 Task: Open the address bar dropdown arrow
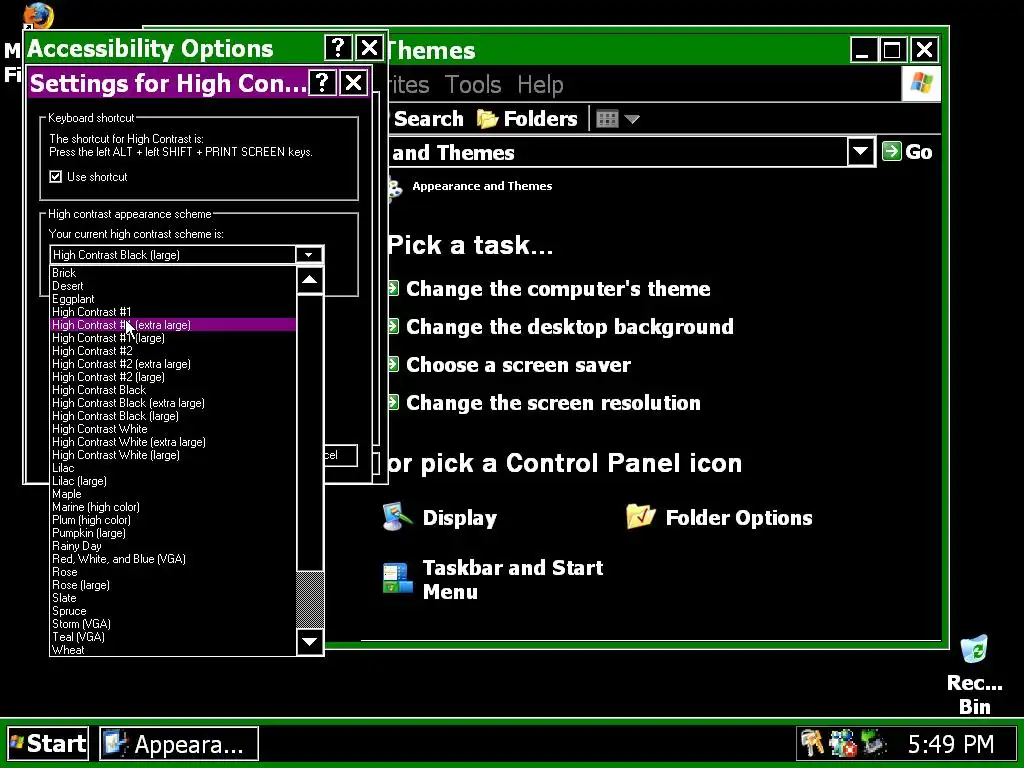(x=861, y=152)
